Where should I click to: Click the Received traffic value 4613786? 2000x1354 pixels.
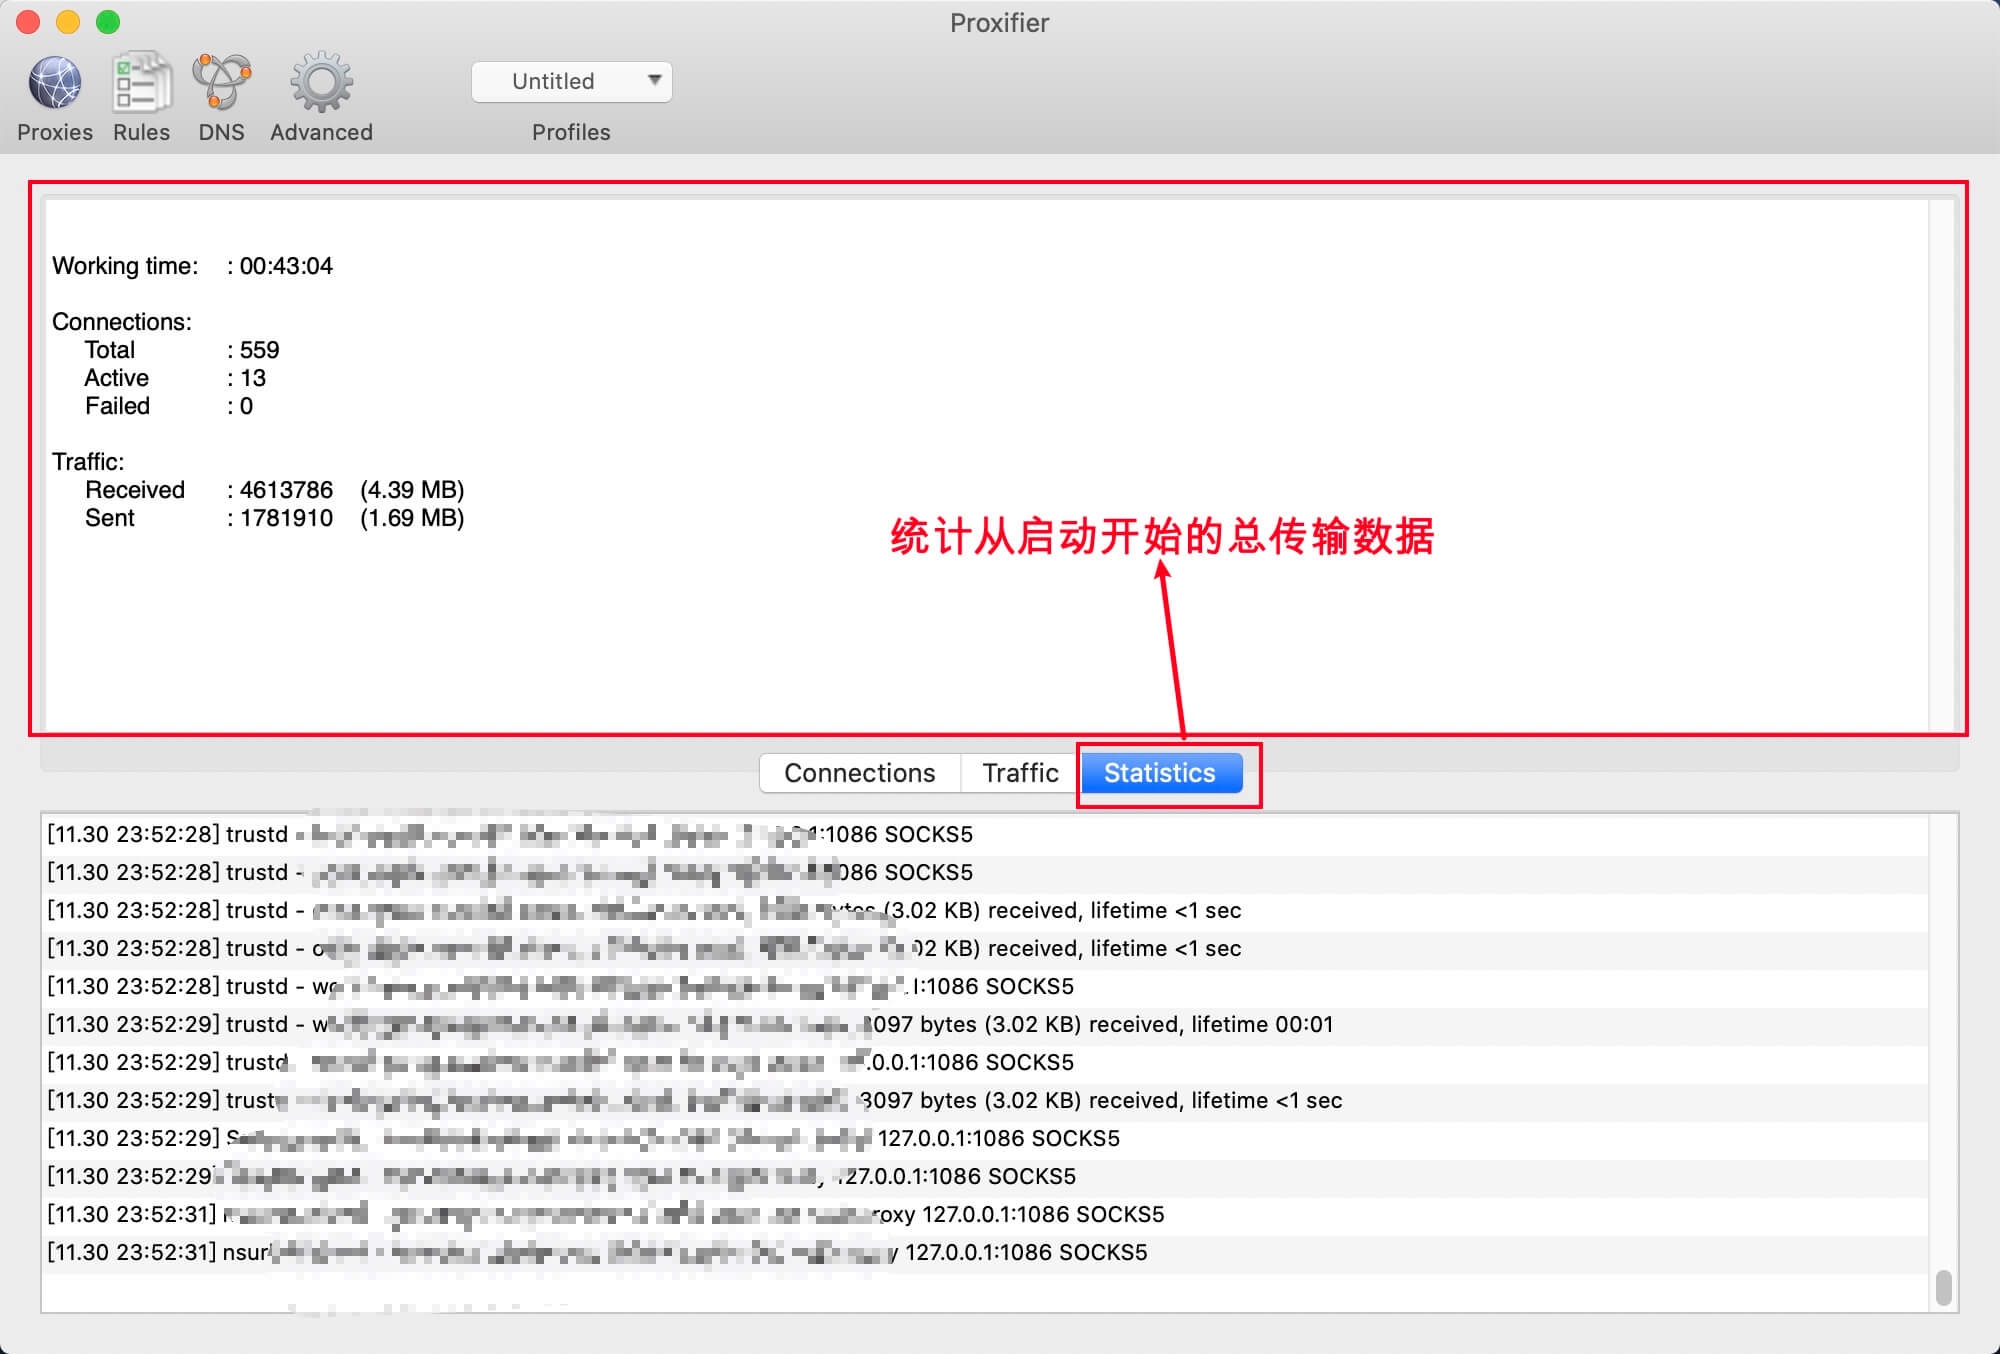point(286,490)
